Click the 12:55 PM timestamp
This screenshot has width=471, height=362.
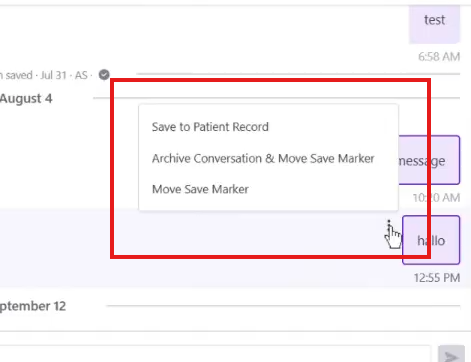click(437, 278)
